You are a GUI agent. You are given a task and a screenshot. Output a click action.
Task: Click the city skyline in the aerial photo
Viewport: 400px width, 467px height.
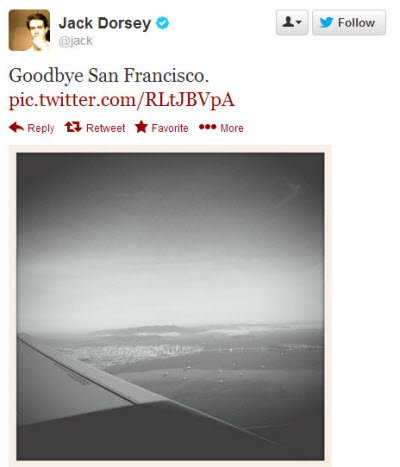(x=140, y=353)
